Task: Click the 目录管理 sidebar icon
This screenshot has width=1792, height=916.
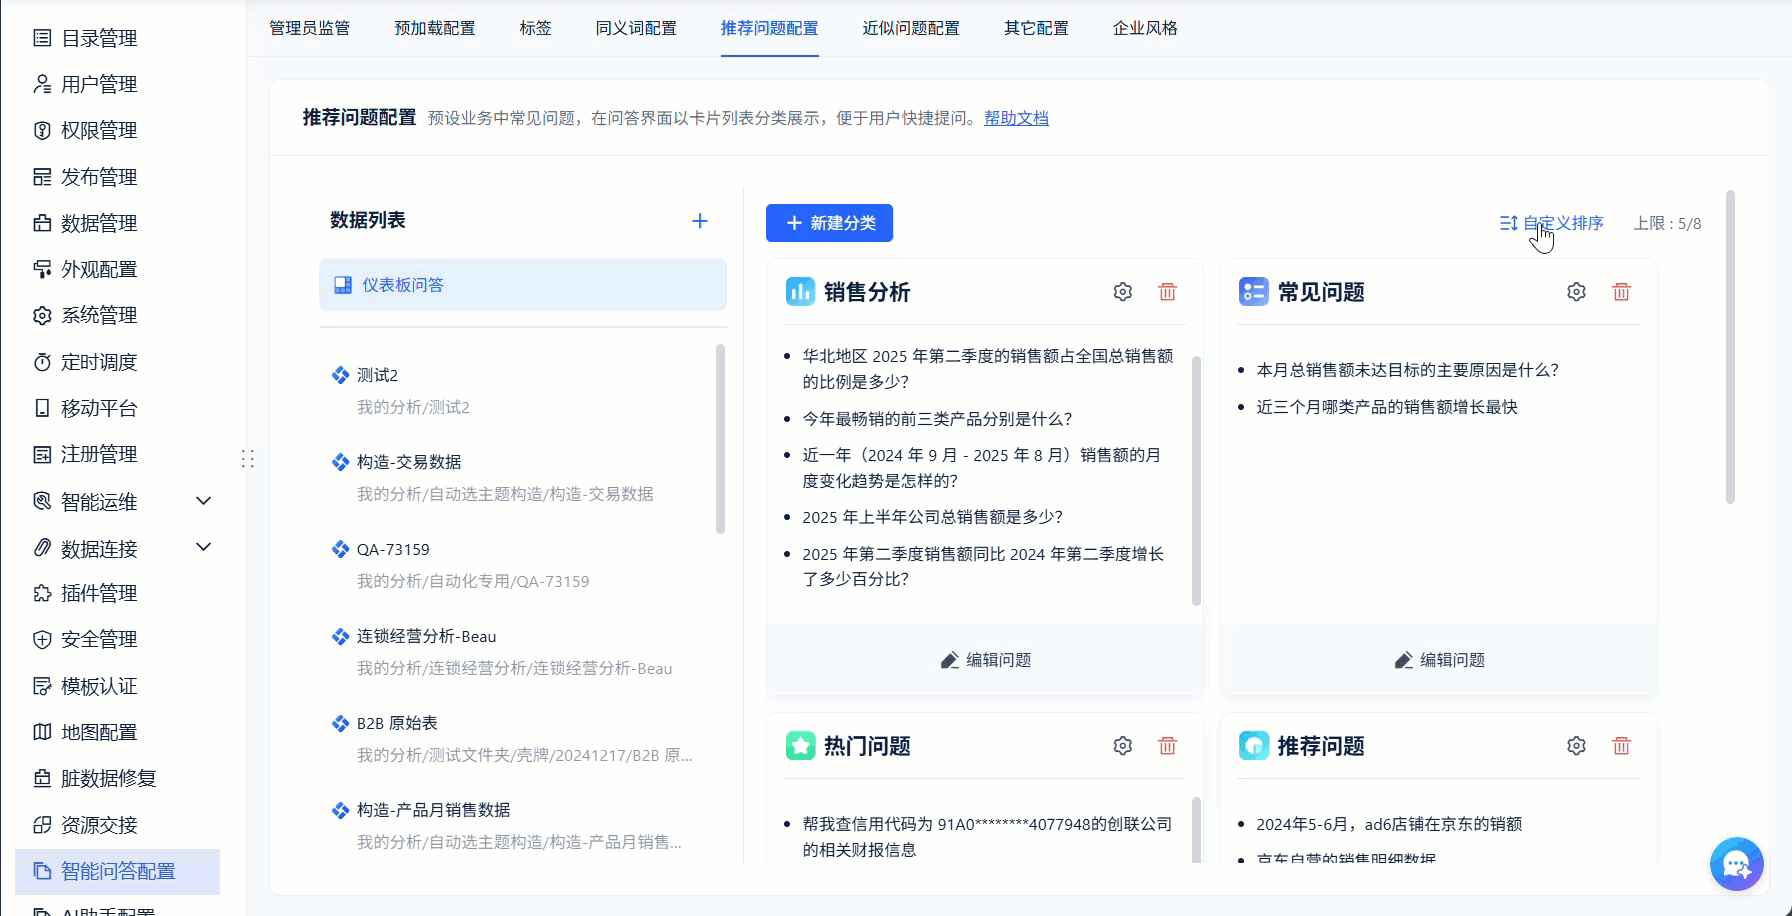Action: [42, 38]
